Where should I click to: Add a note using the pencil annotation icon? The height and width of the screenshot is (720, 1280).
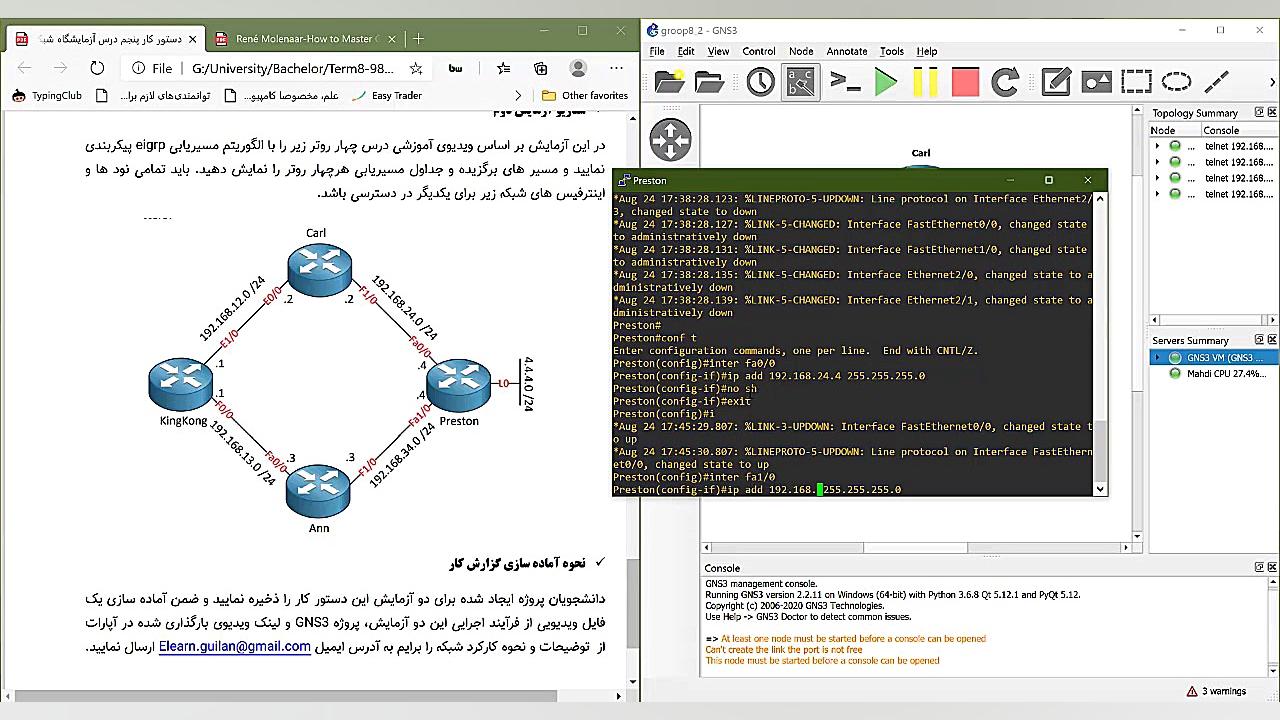click(x=1055, y=82)
